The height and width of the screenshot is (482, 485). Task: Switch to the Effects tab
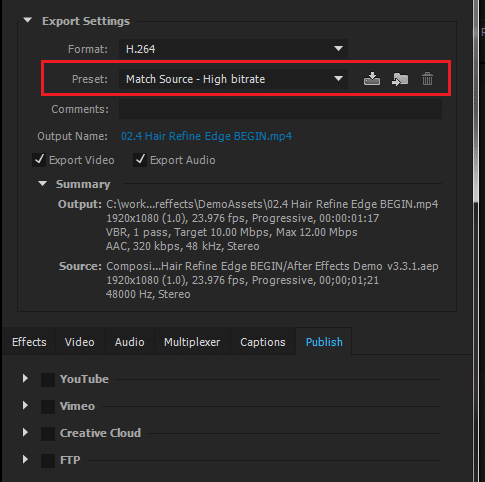(29, 342)
